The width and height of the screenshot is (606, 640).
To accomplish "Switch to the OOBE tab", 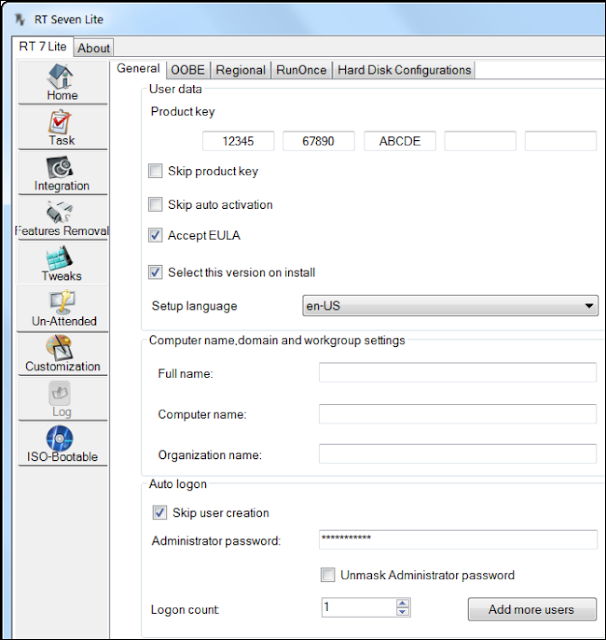I will (x=188, y=70).
